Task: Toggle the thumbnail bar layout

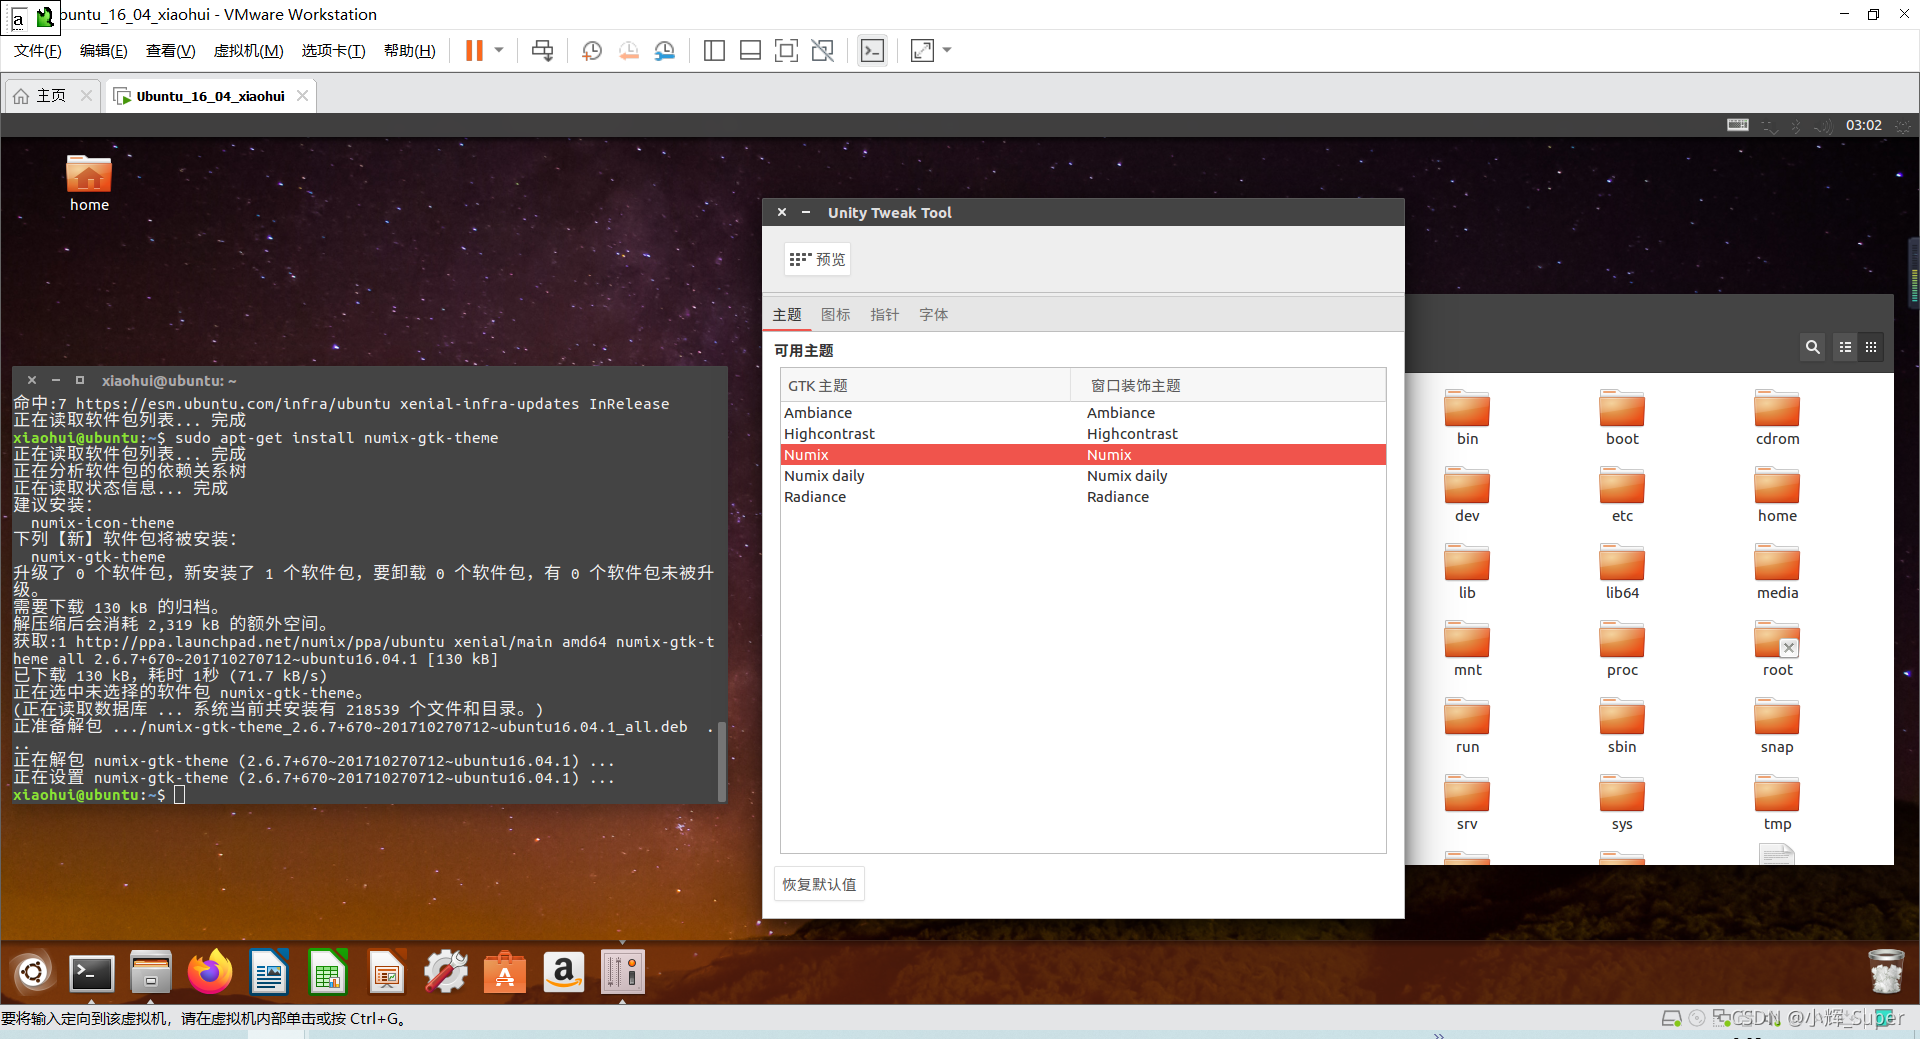Action: point(750,50)
